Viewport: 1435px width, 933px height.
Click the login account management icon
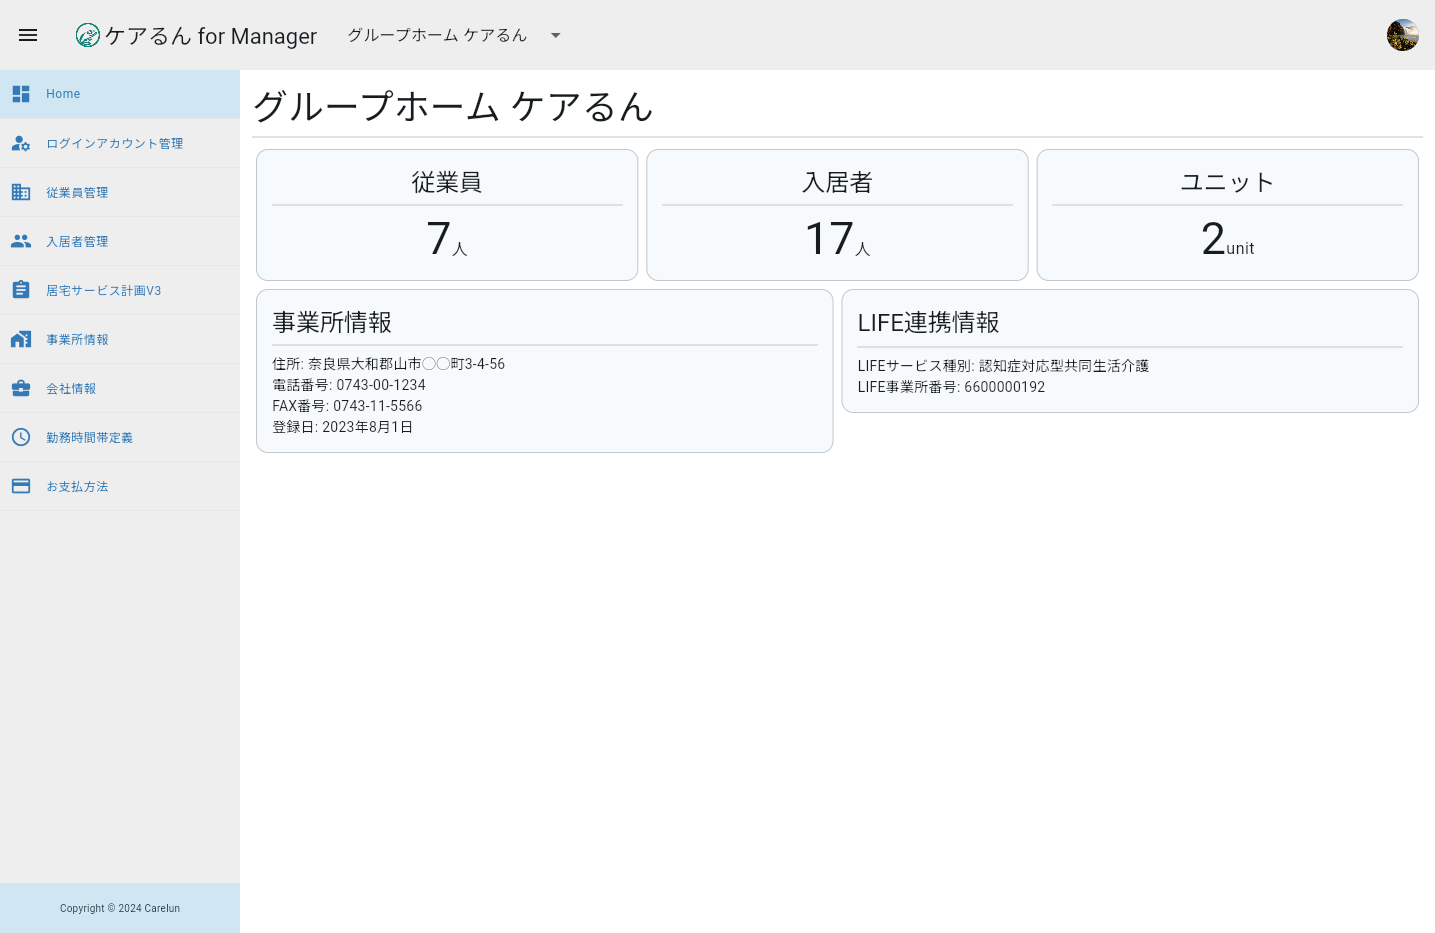pyautogui.click(x=21, y=143)
